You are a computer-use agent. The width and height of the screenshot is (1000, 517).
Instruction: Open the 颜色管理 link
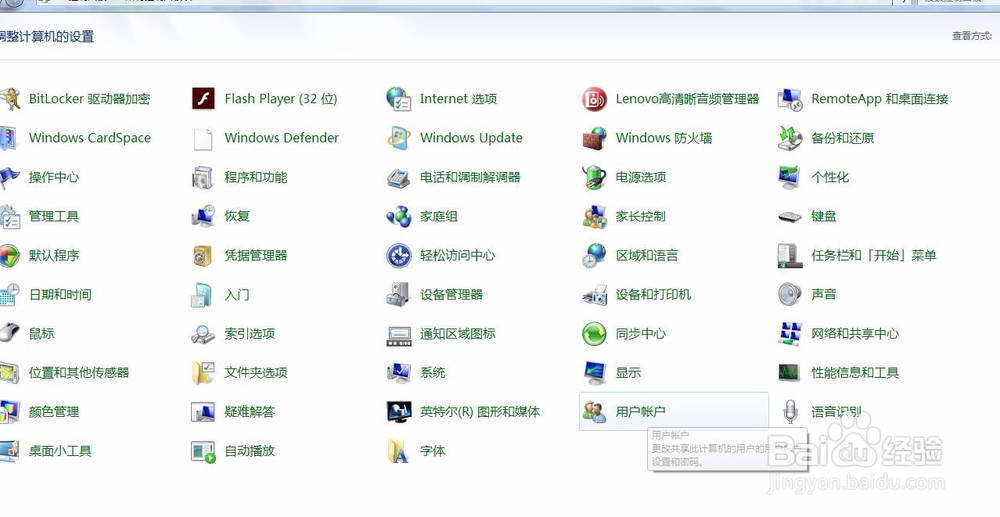coord(54,412)
